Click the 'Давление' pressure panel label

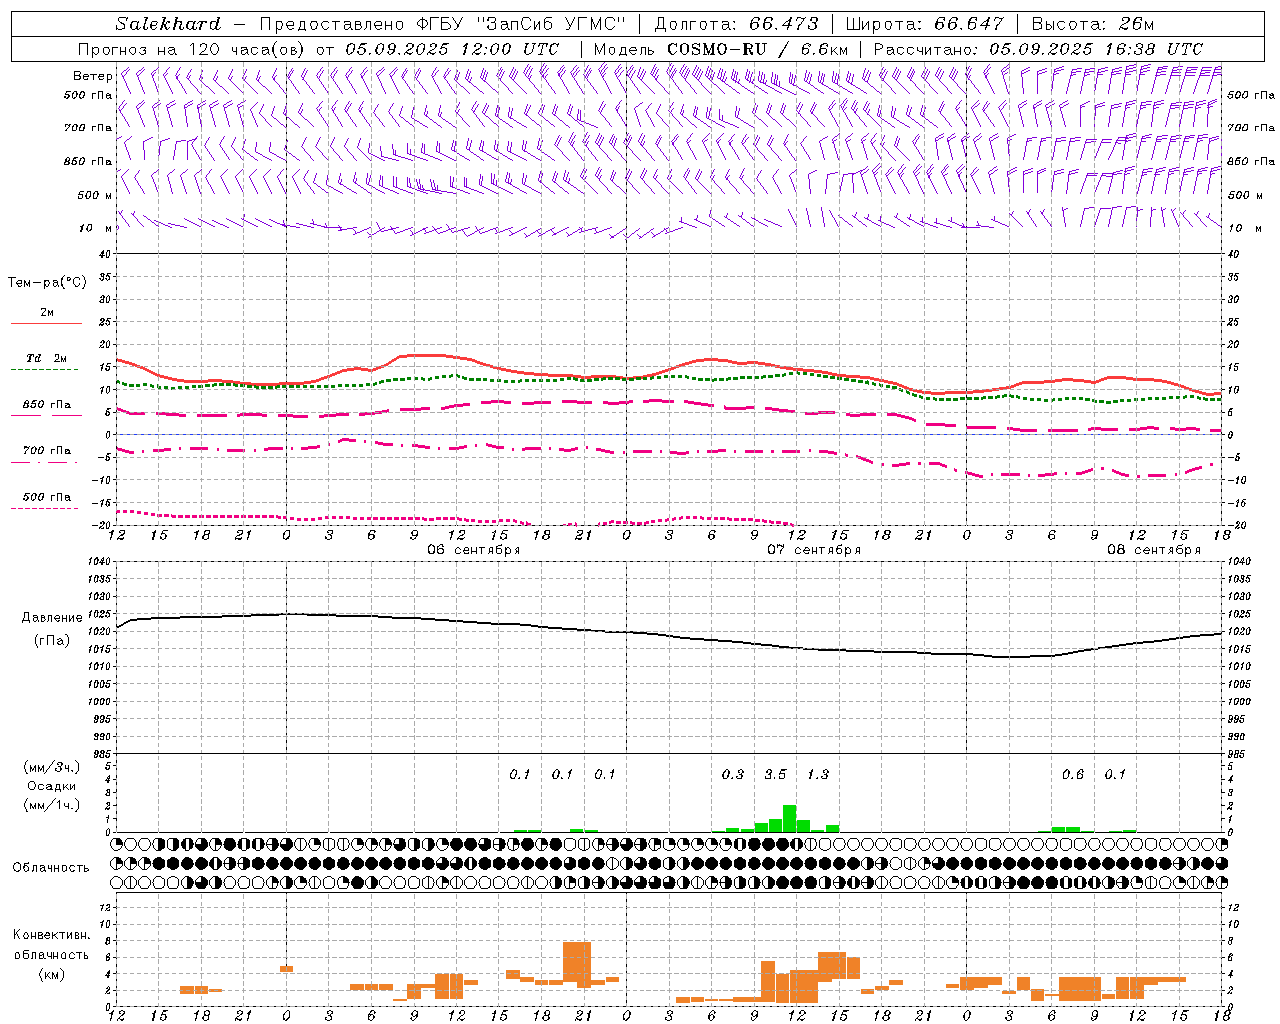tap(52, 618)
